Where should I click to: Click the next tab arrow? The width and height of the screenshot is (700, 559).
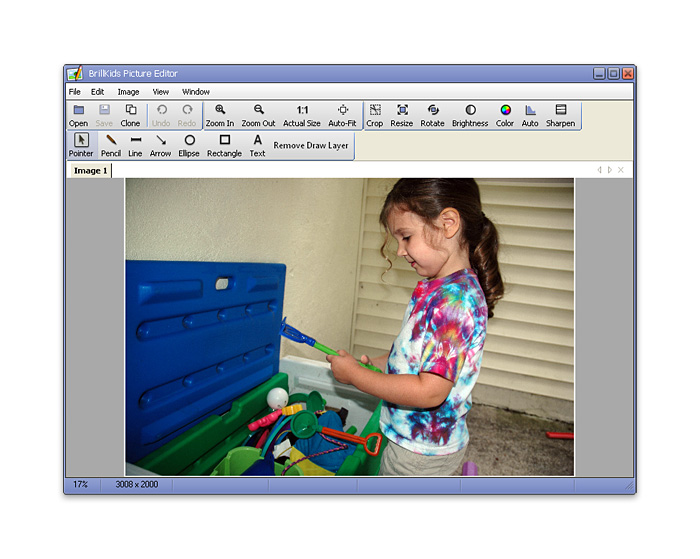pyautogui.click(x=610, y=170)
